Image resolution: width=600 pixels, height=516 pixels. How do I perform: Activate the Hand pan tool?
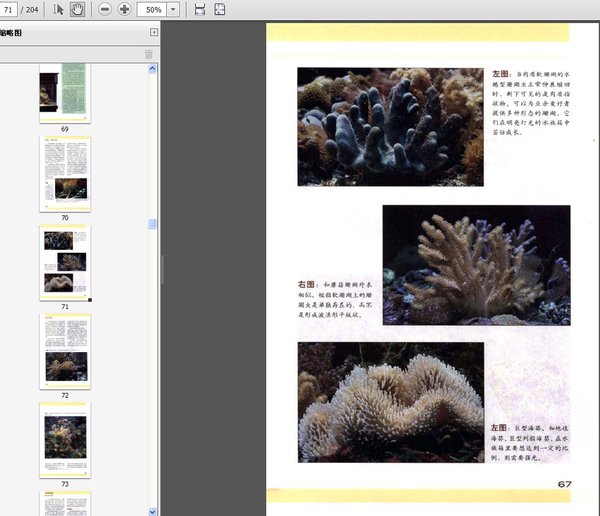point(77,9)
